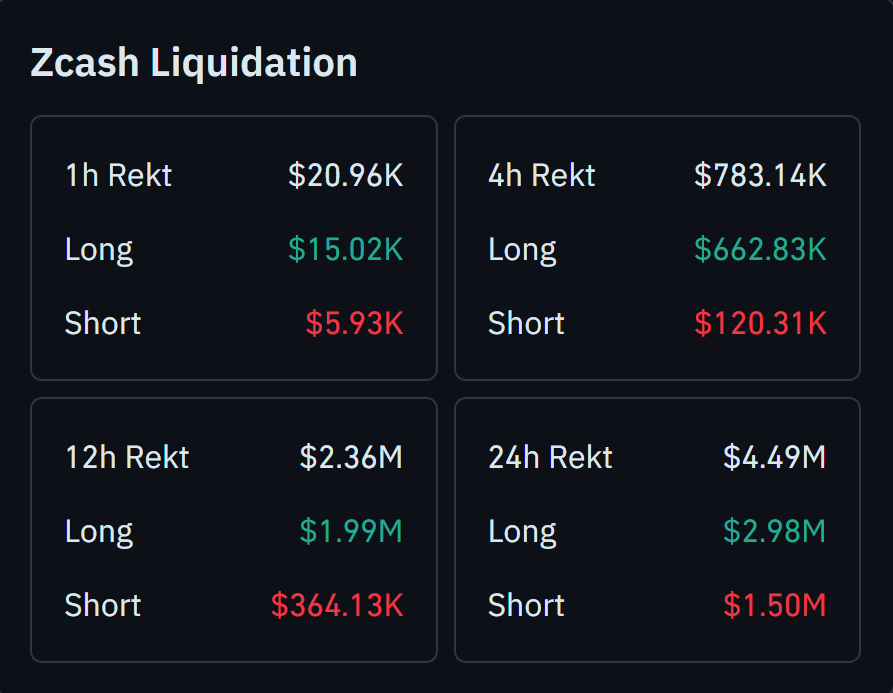
Task: Select the 12h long amount $1.99M
Action: 351,532
